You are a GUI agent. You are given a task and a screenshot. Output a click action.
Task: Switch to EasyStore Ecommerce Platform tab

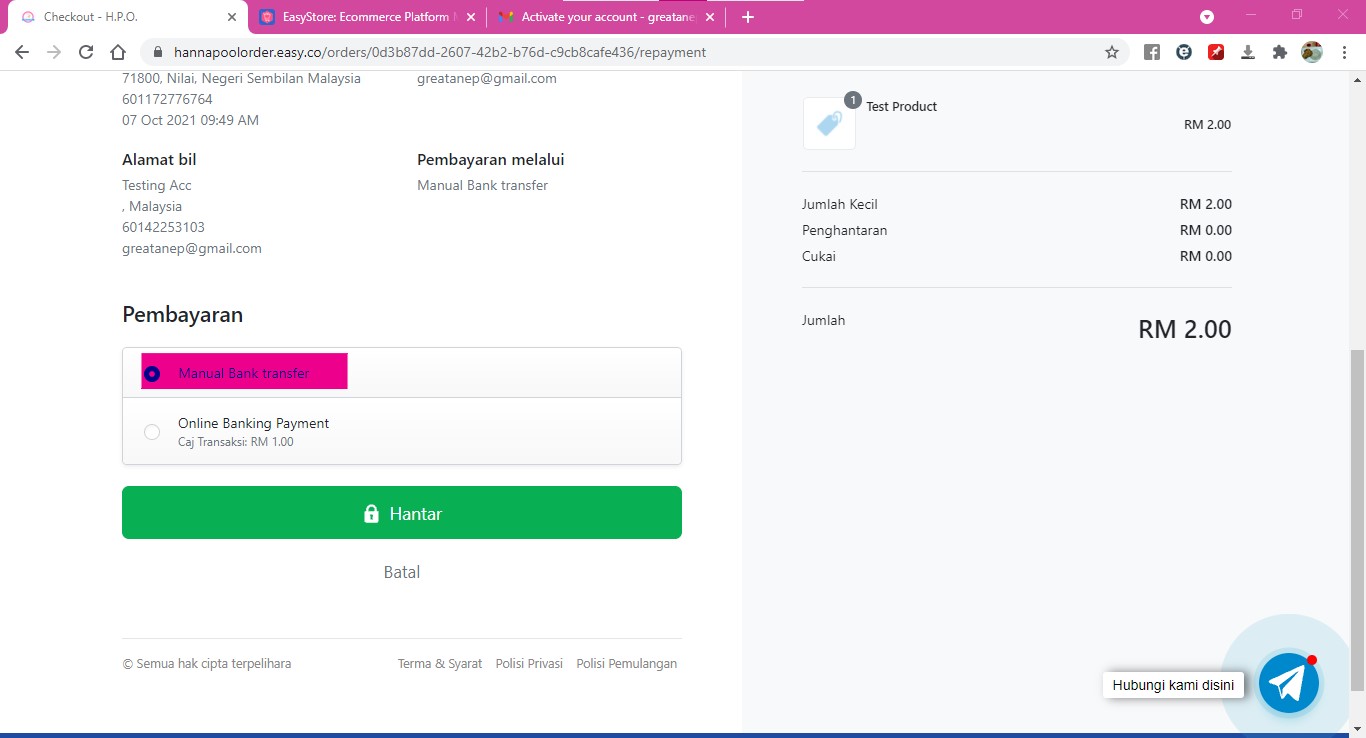[x=366, y=17]
